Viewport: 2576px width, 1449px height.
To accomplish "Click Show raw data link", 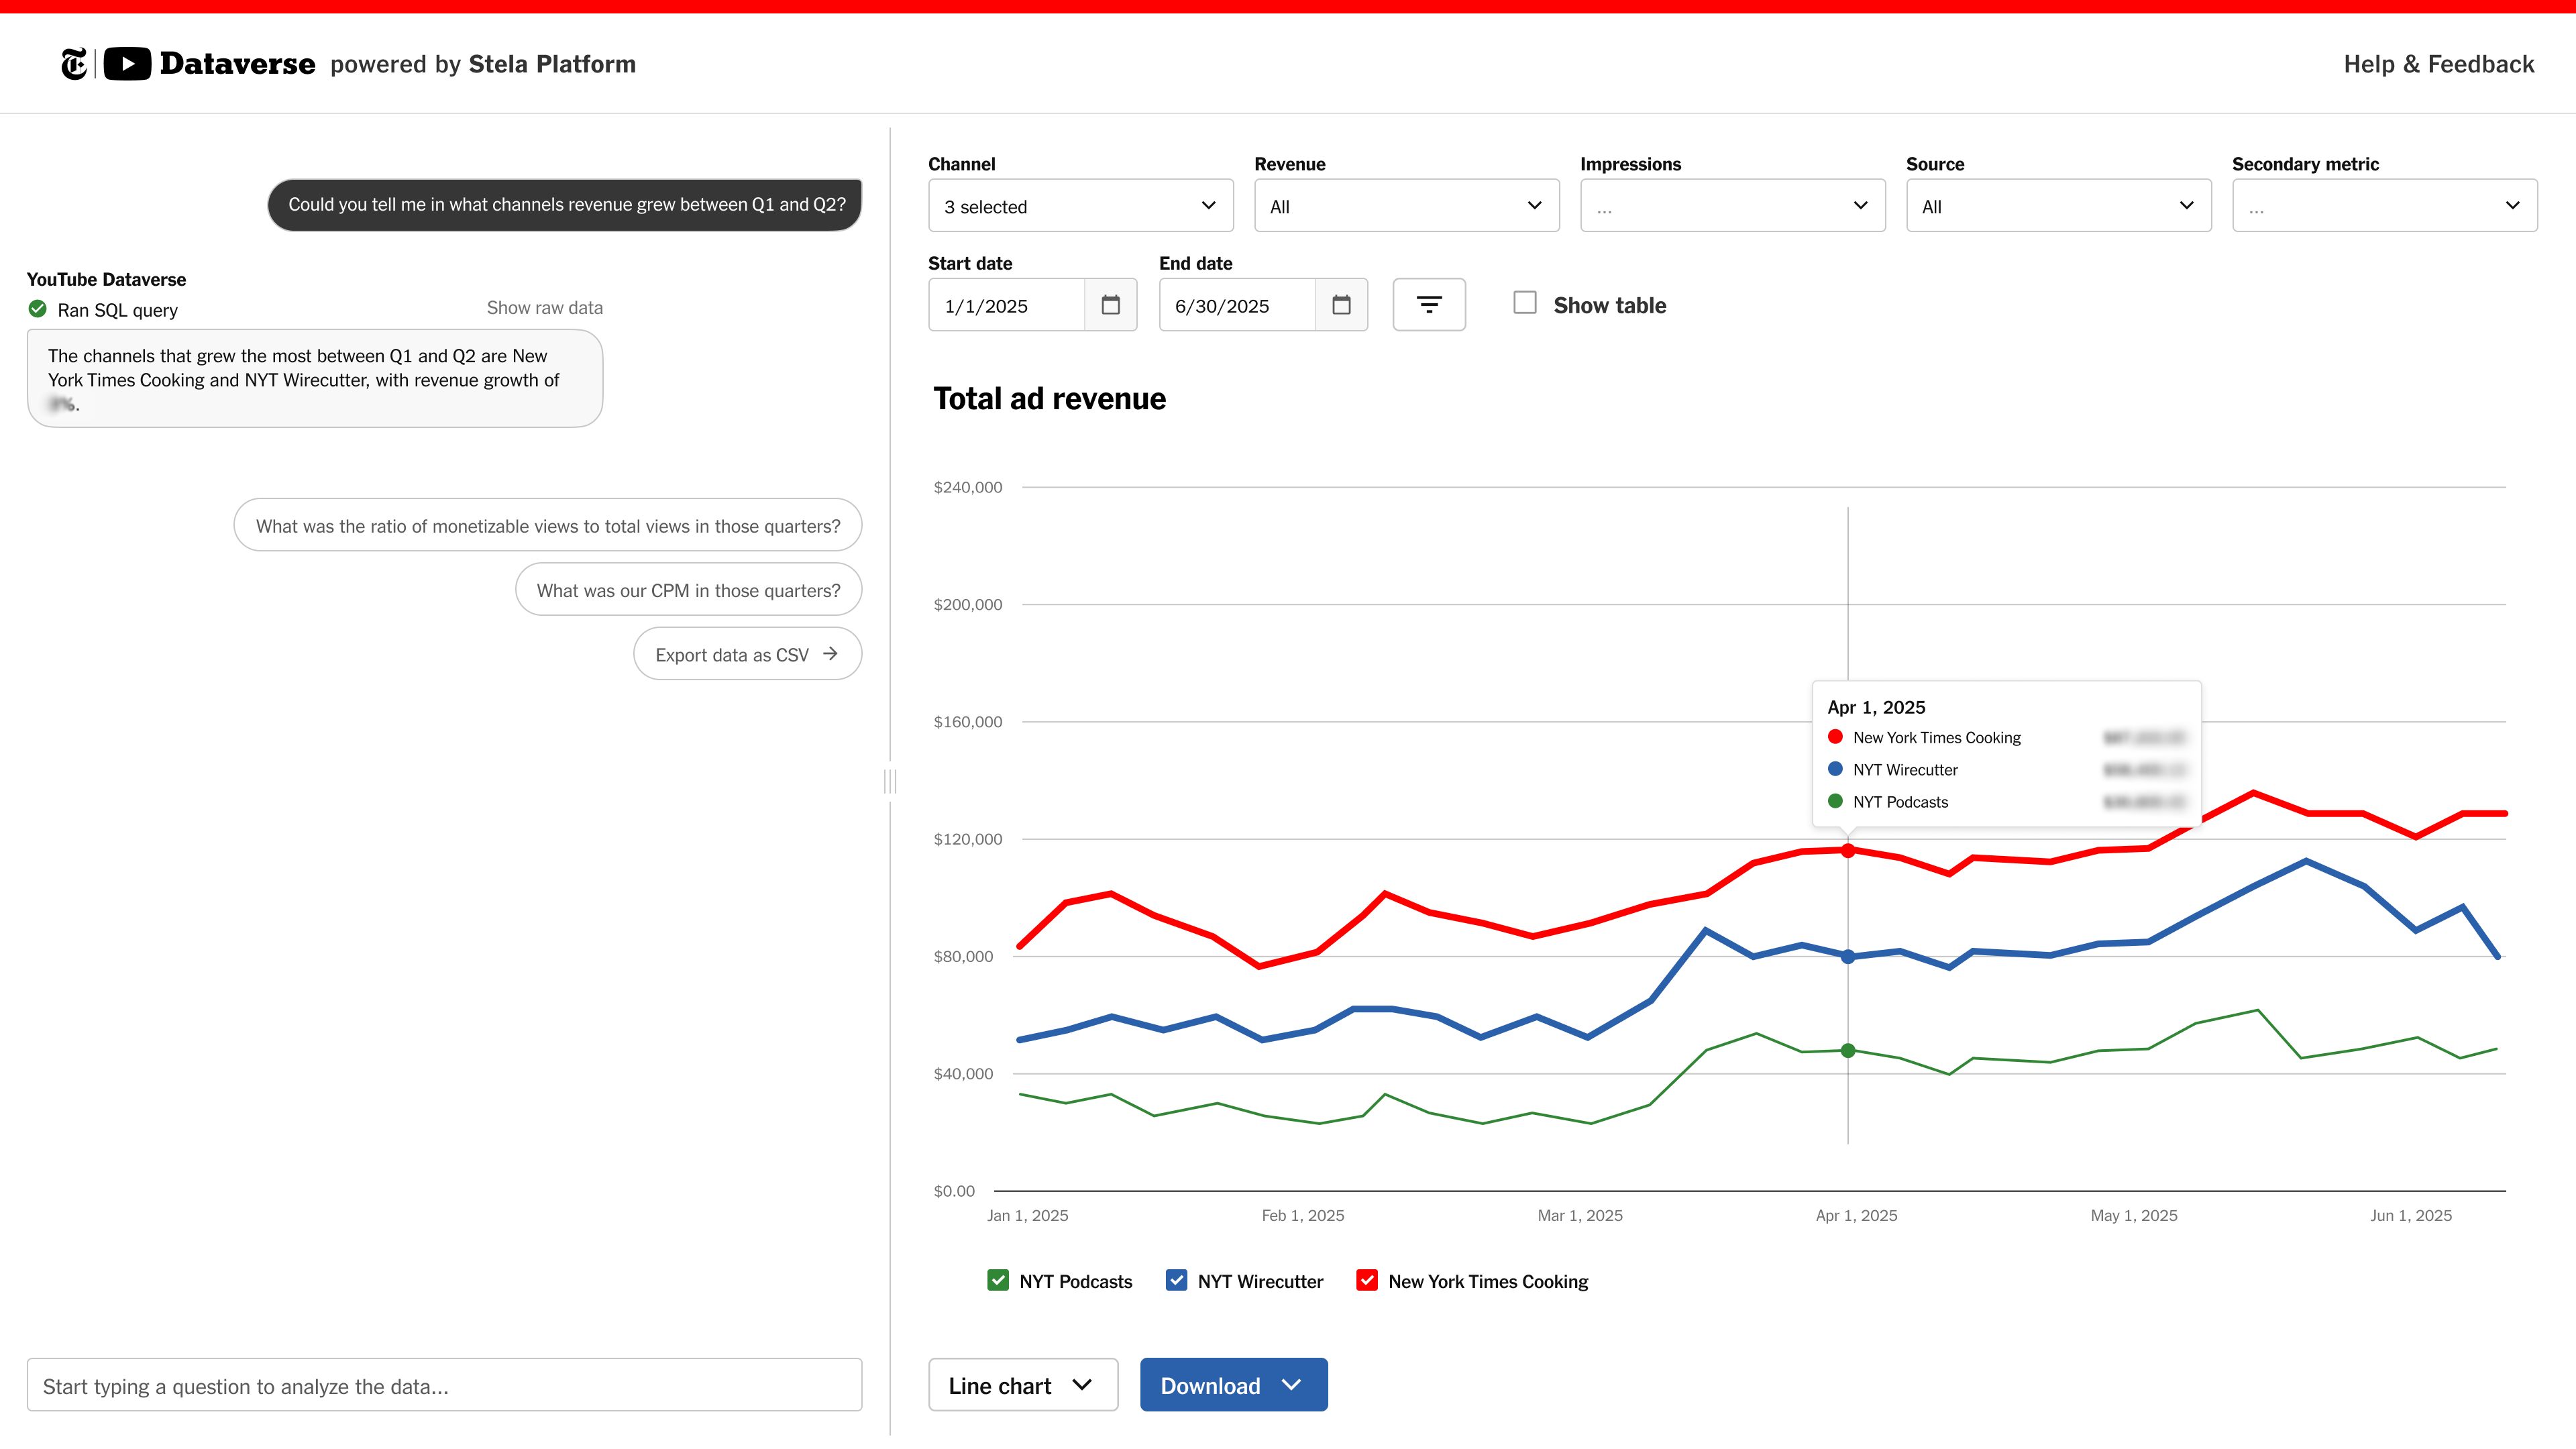I will pos(545,308).
